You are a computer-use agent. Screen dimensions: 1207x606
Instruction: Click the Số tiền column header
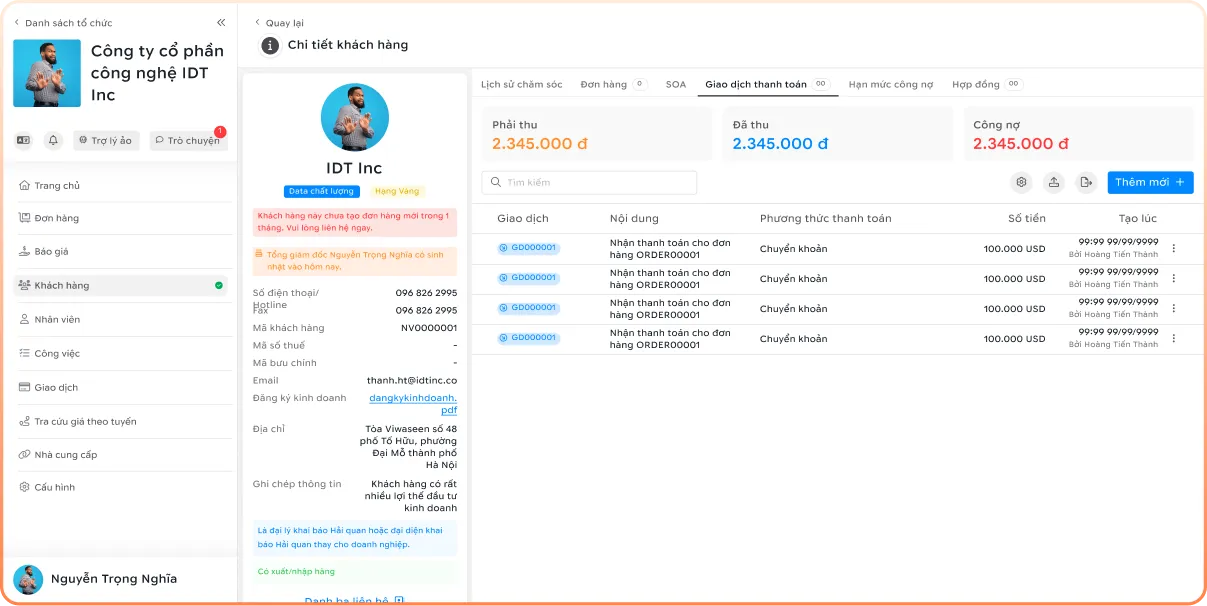(x=1027, y=219)
